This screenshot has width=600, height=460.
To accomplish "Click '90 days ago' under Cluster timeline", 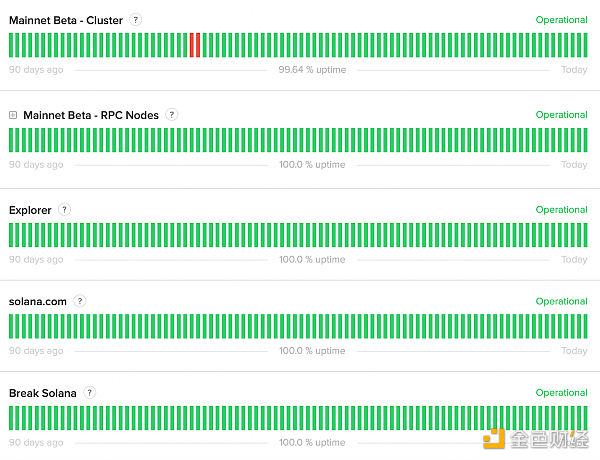I will (36, 70).
